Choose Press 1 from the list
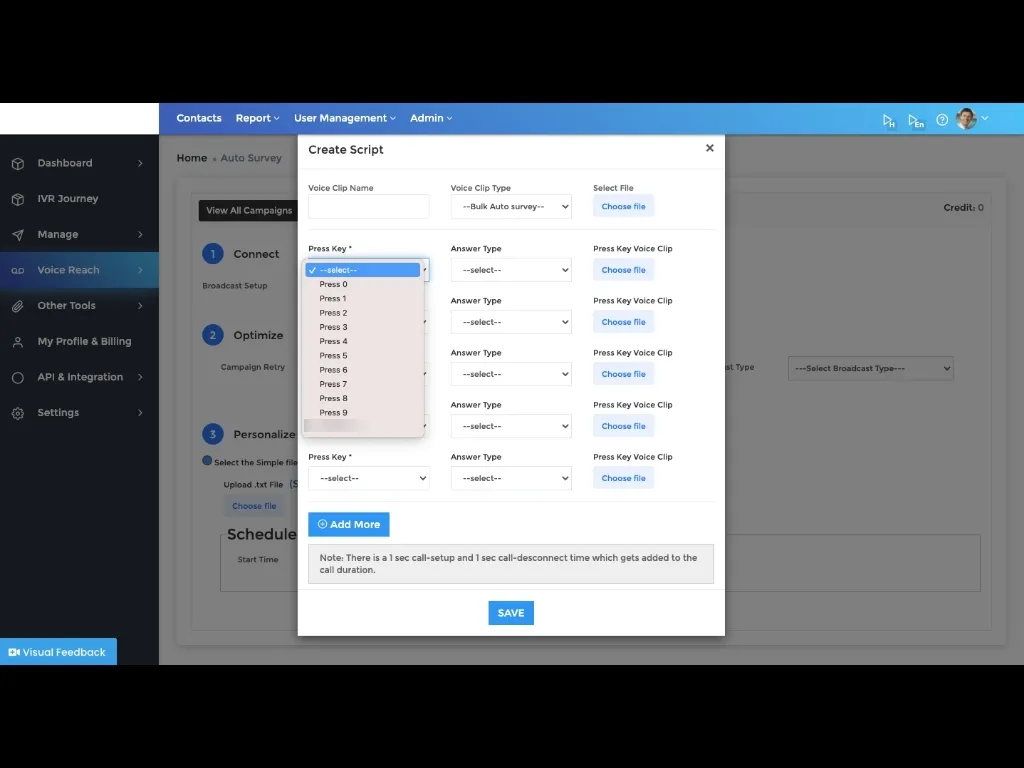 (x=362, y=298)
